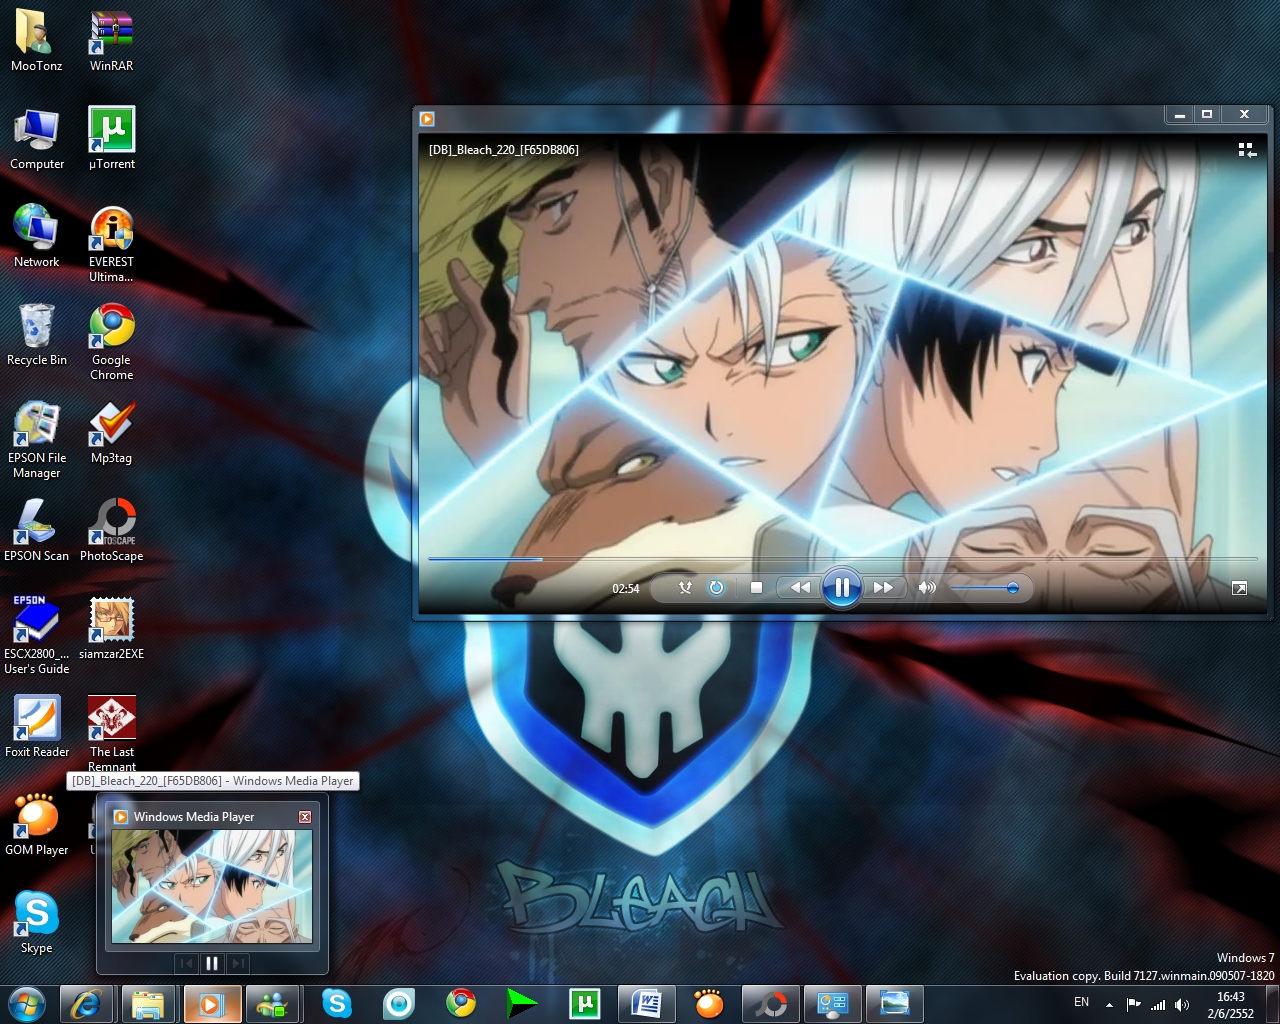Screen dimensions: 1280x1024
Task: Select the EVEREST Ultimate desktop shortcut
Action: 112,244
